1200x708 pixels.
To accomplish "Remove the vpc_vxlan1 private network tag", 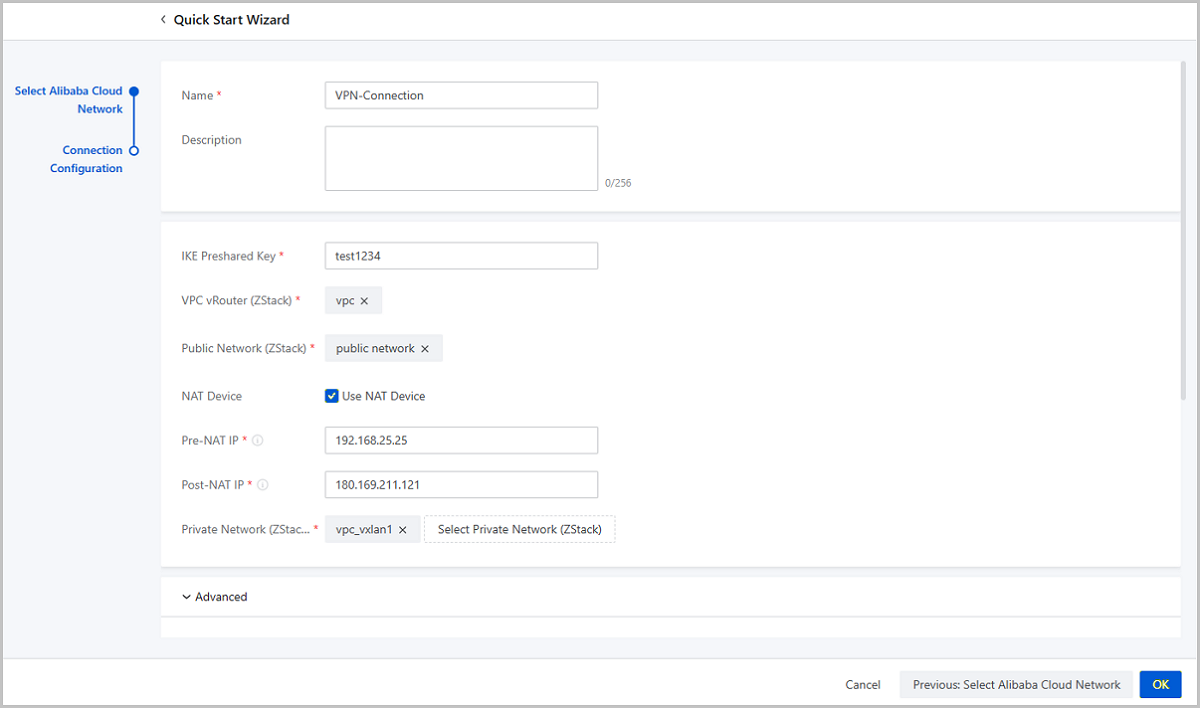I will (x=403, y=530).
